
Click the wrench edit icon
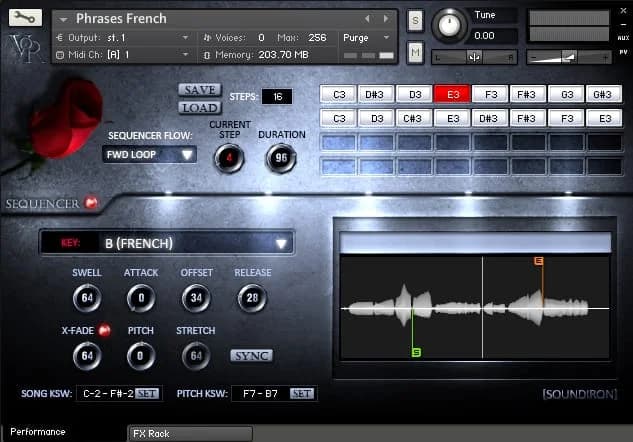(26, 17)
